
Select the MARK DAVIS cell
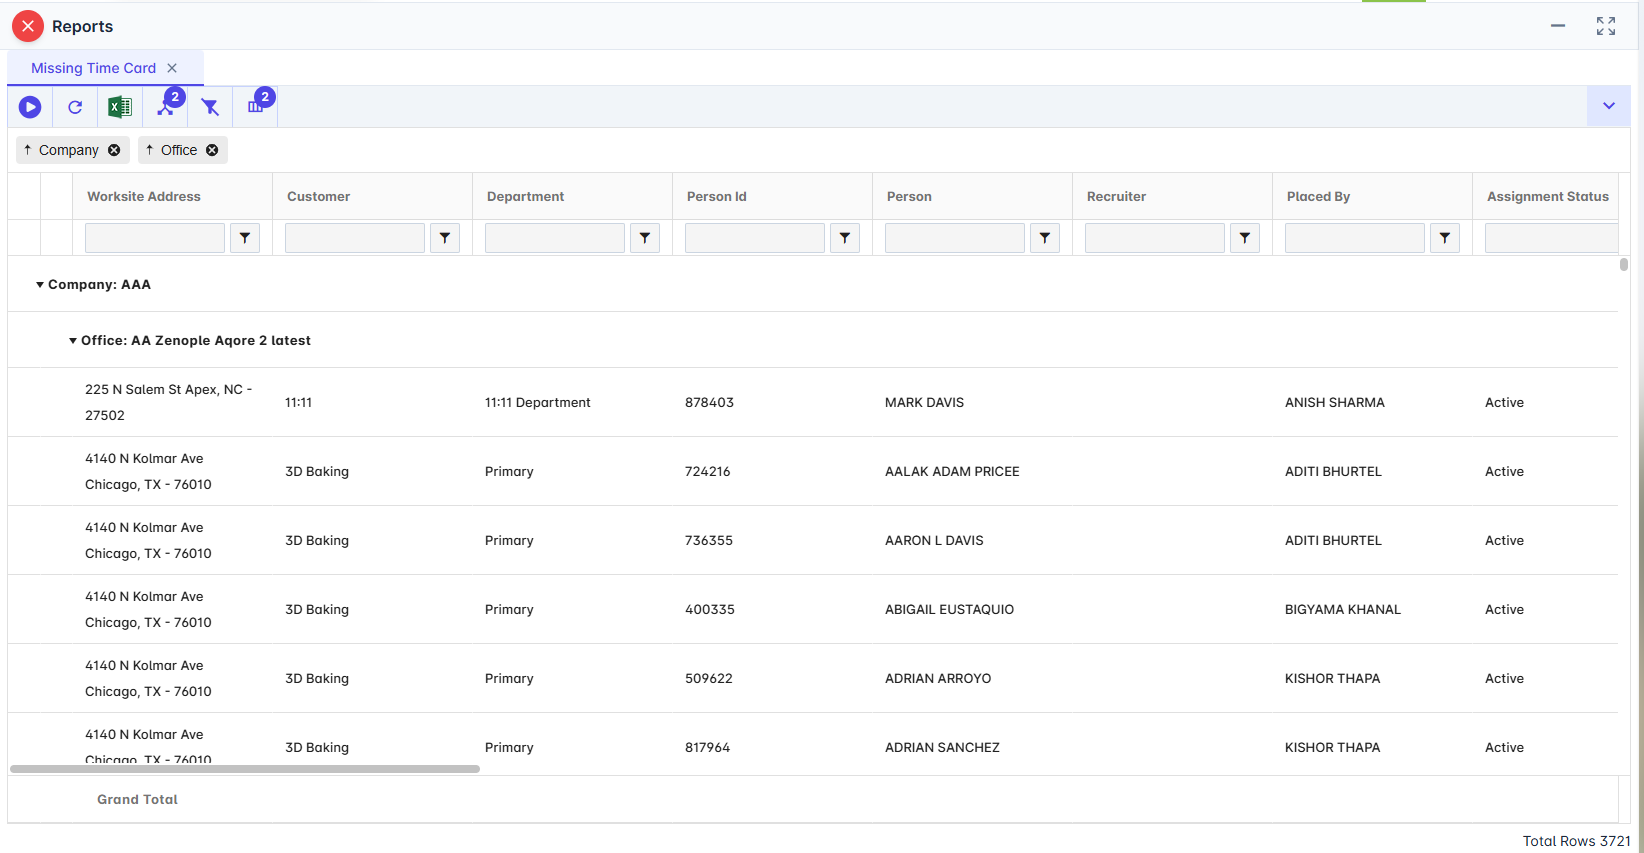924,402
